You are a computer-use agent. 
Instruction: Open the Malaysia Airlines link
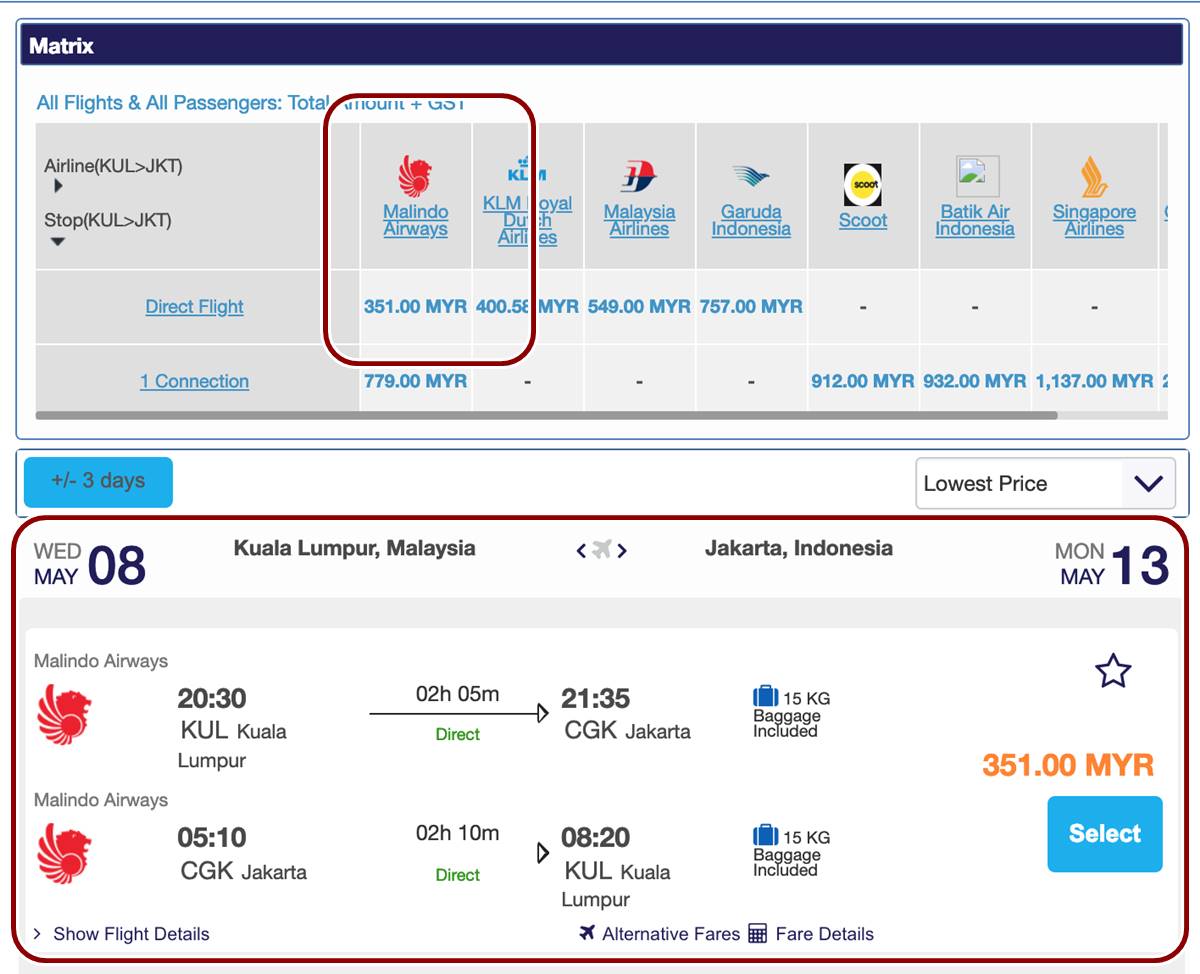639,220
